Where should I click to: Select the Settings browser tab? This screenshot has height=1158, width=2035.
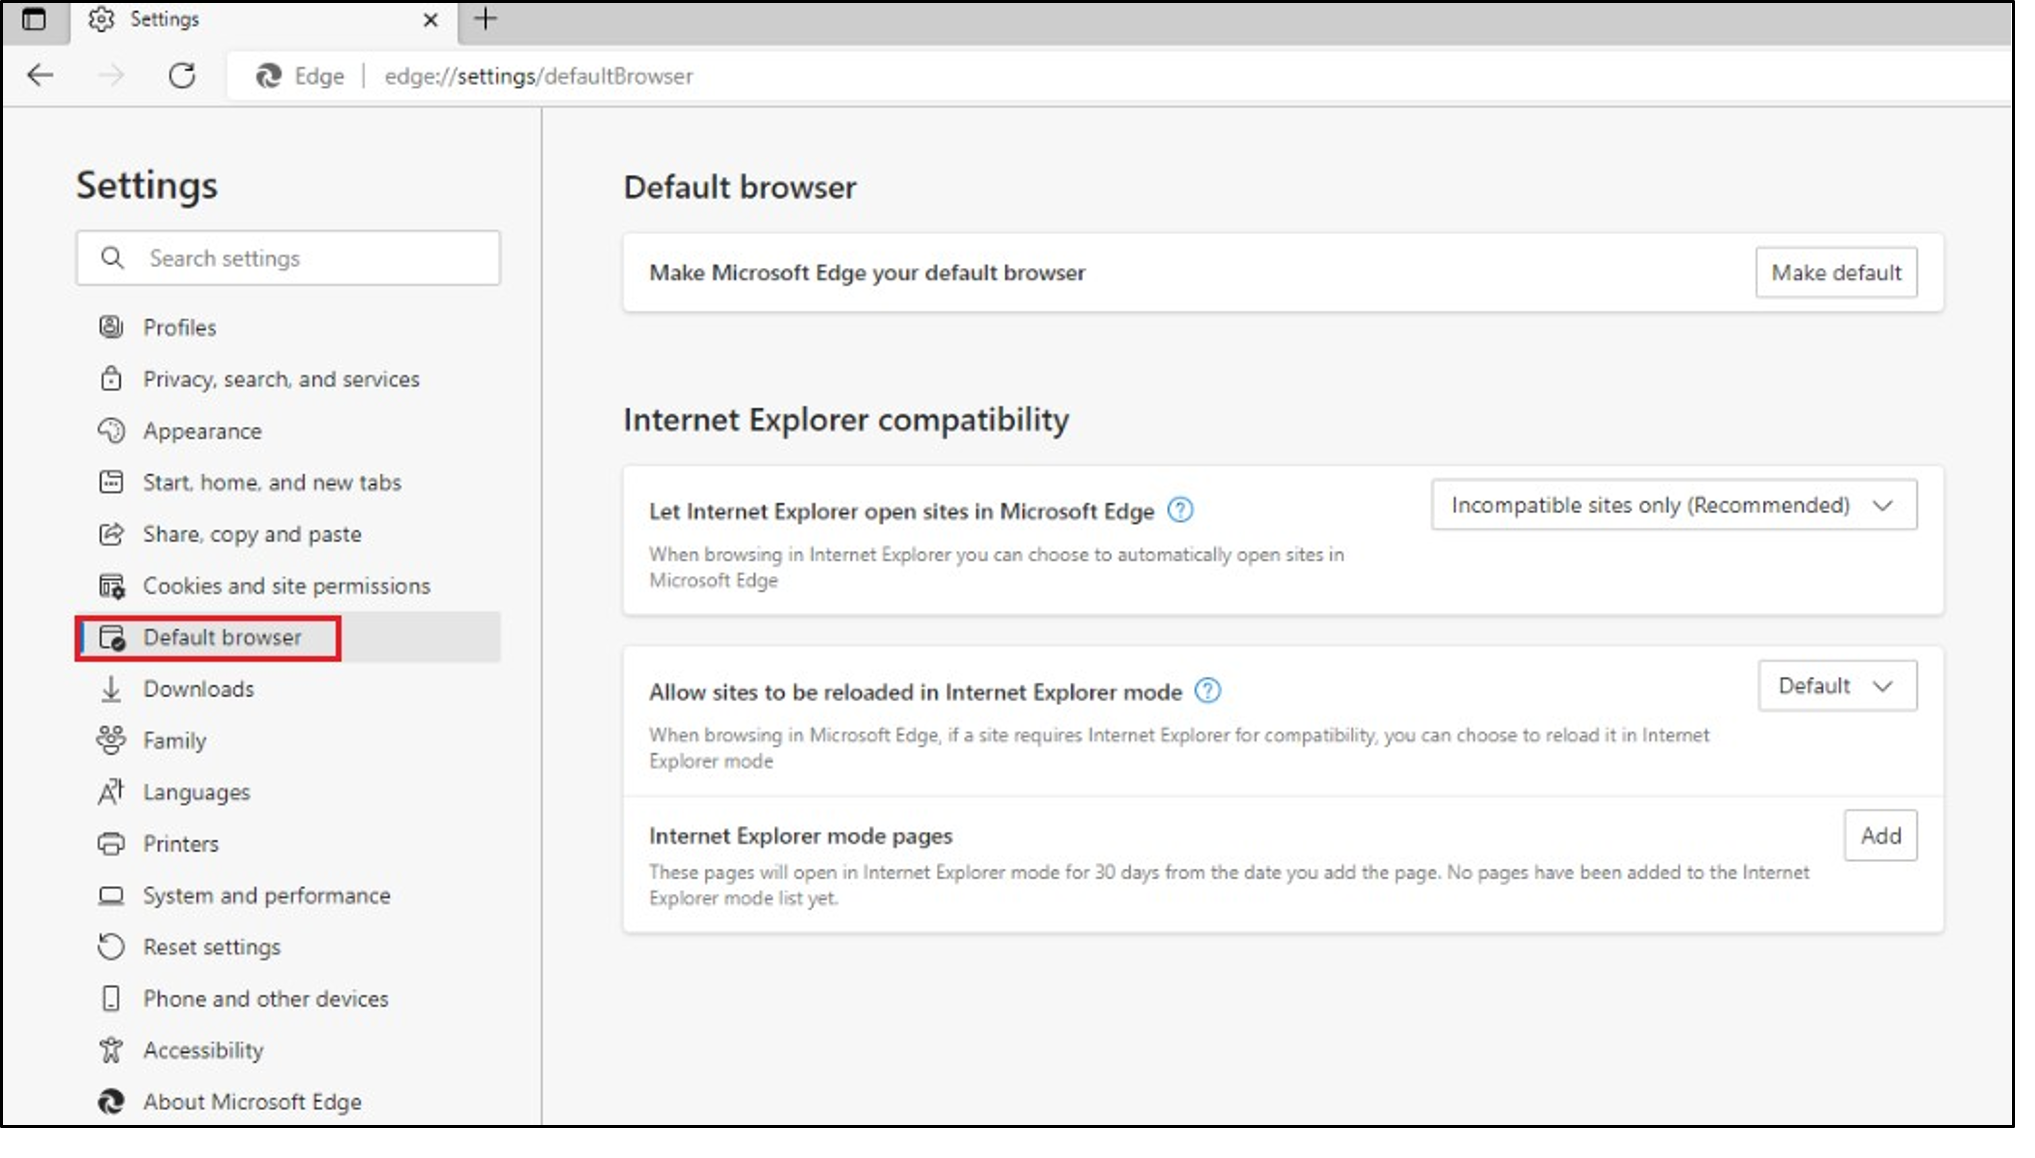pyautogui.click(x=263, y=20)
